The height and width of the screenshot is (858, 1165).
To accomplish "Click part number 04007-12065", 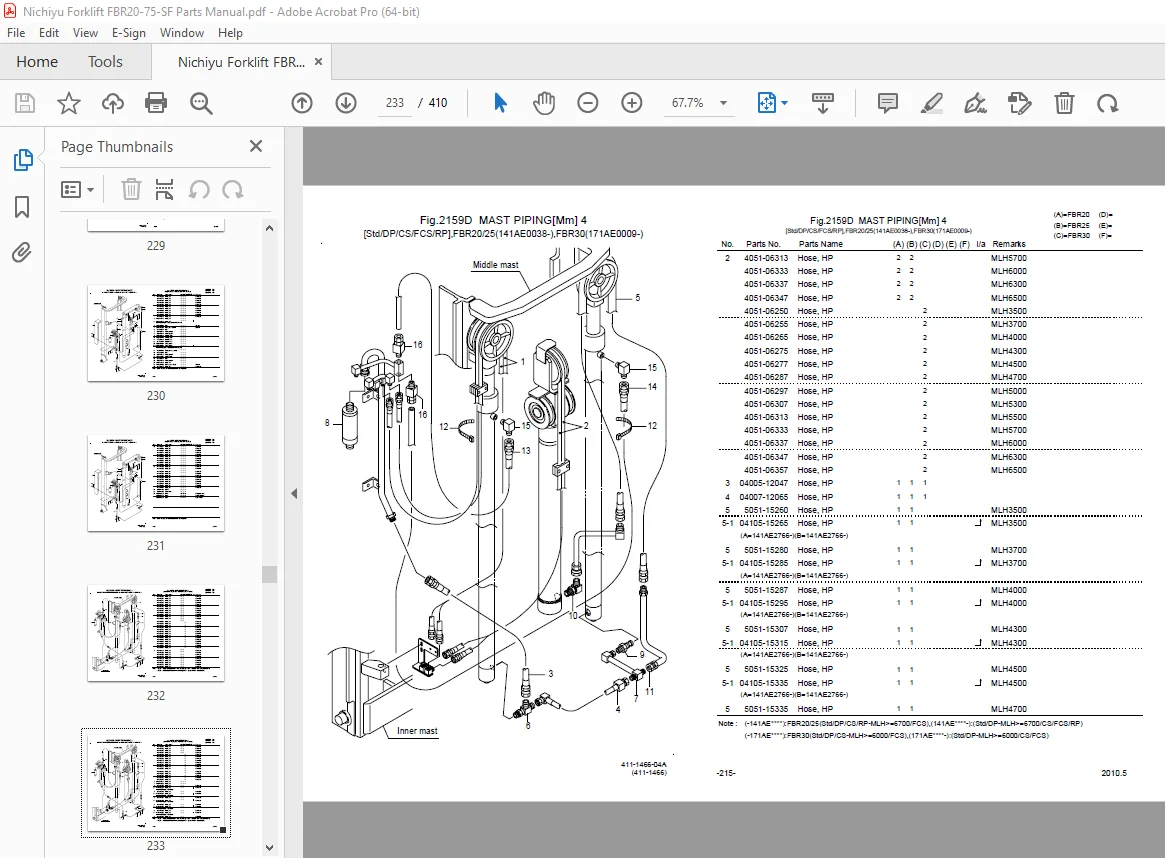I will 764,497.
